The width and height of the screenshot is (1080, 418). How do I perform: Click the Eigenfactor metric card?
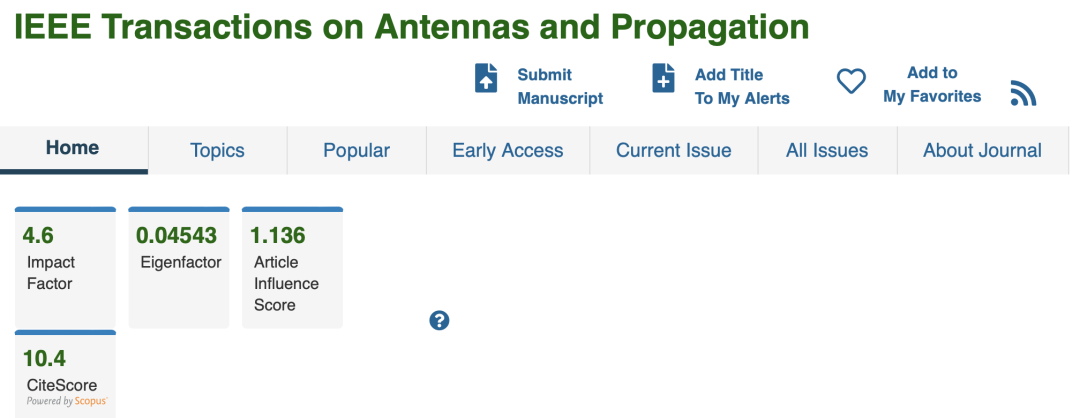coord(179,266)
